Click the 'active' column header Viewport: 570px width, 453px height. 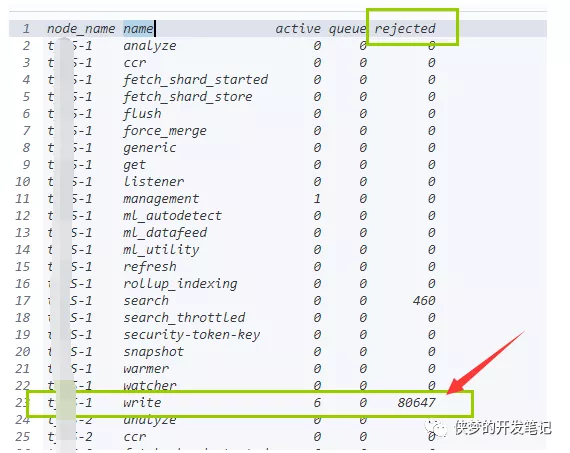click(298, 28)
